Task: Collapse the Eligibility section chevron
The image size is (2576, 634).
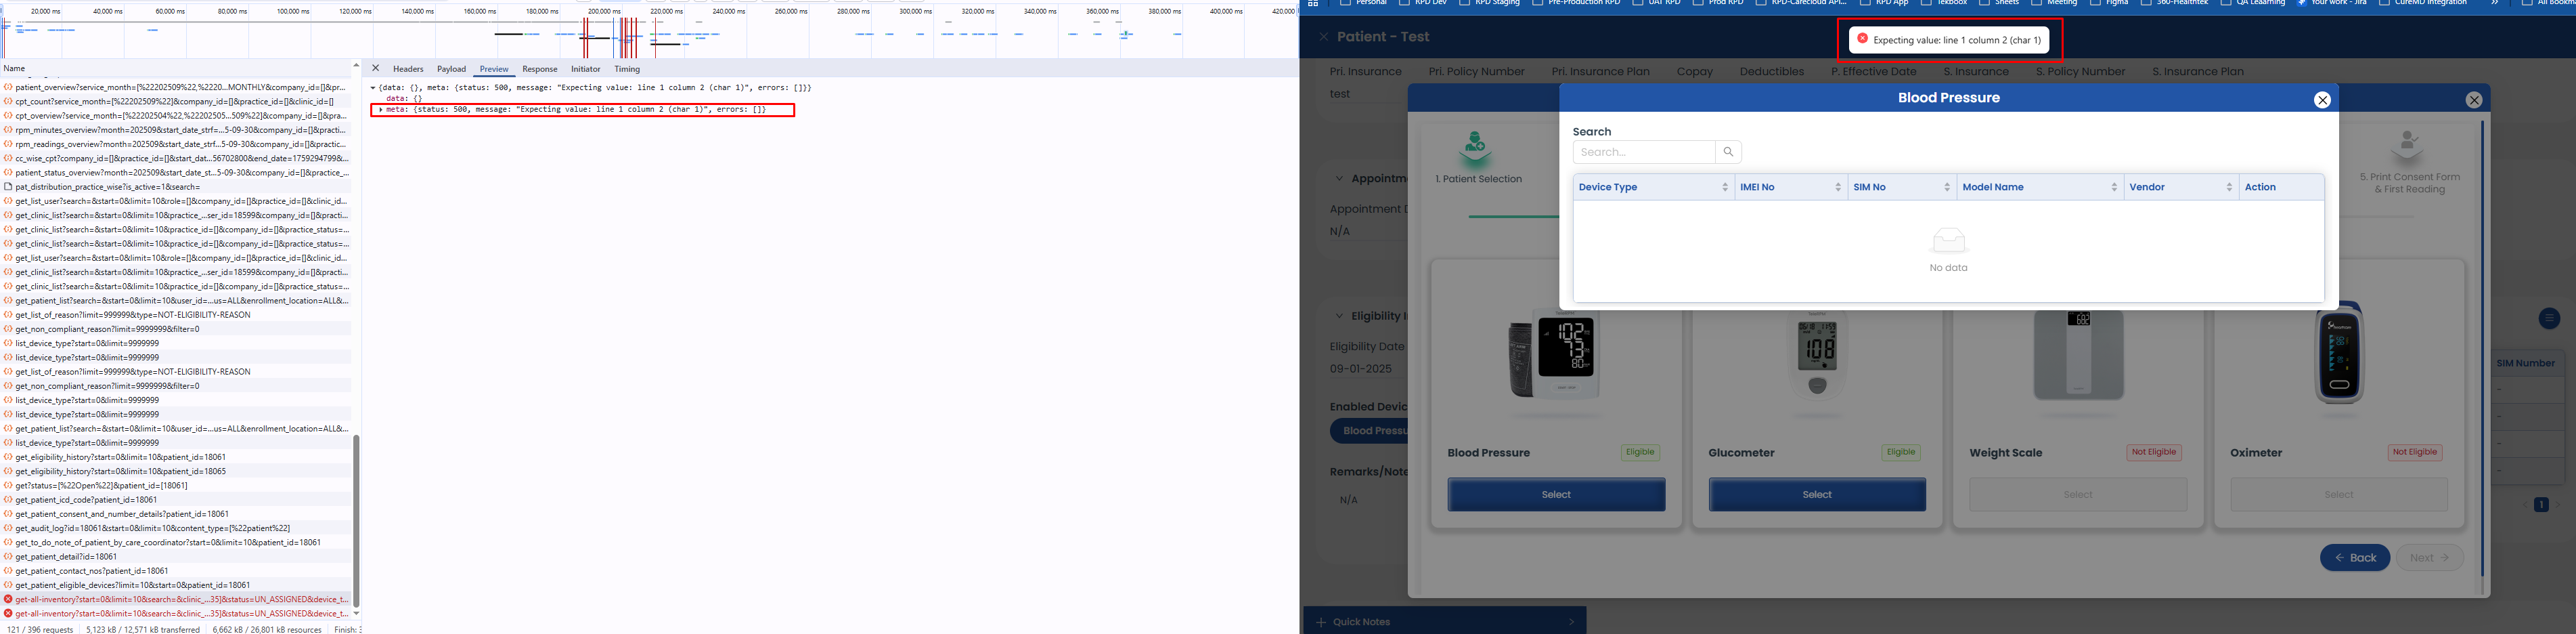Action: 1339,316
